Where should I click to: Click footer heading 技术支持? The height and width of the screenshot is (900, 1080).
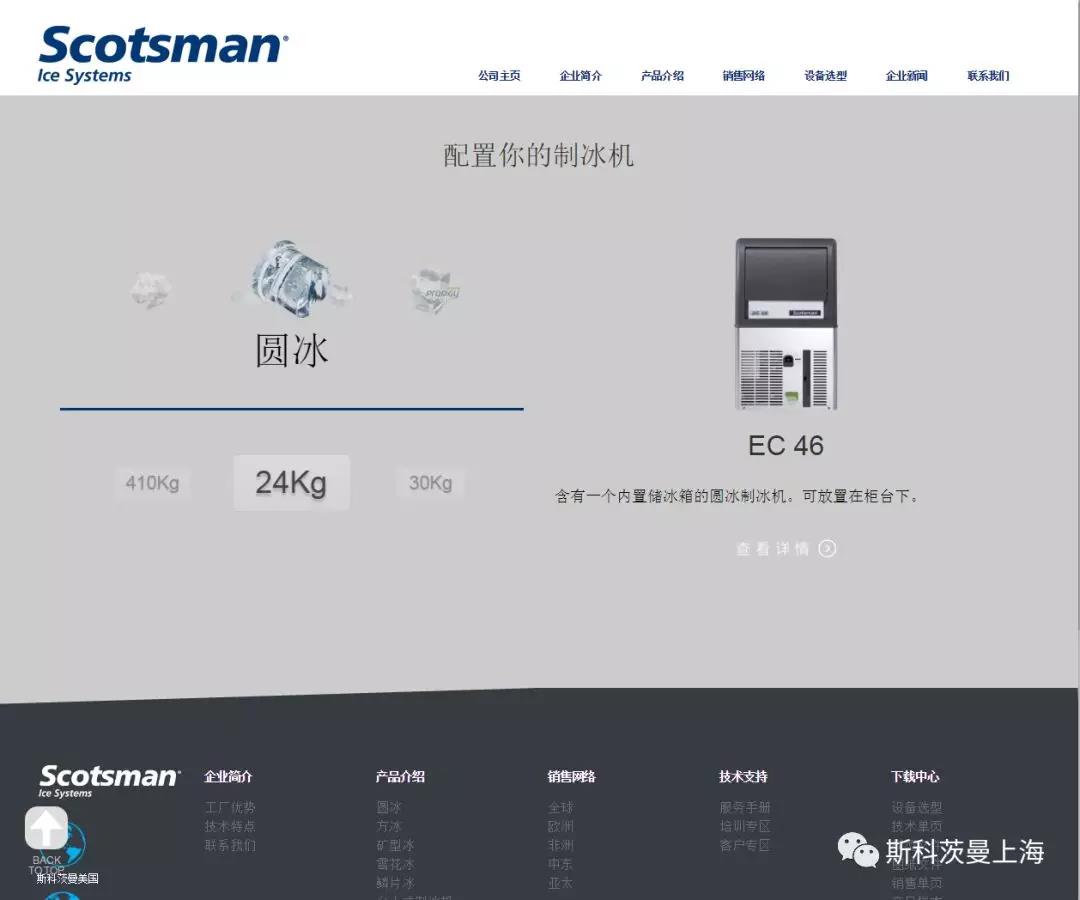coord(743,777)
